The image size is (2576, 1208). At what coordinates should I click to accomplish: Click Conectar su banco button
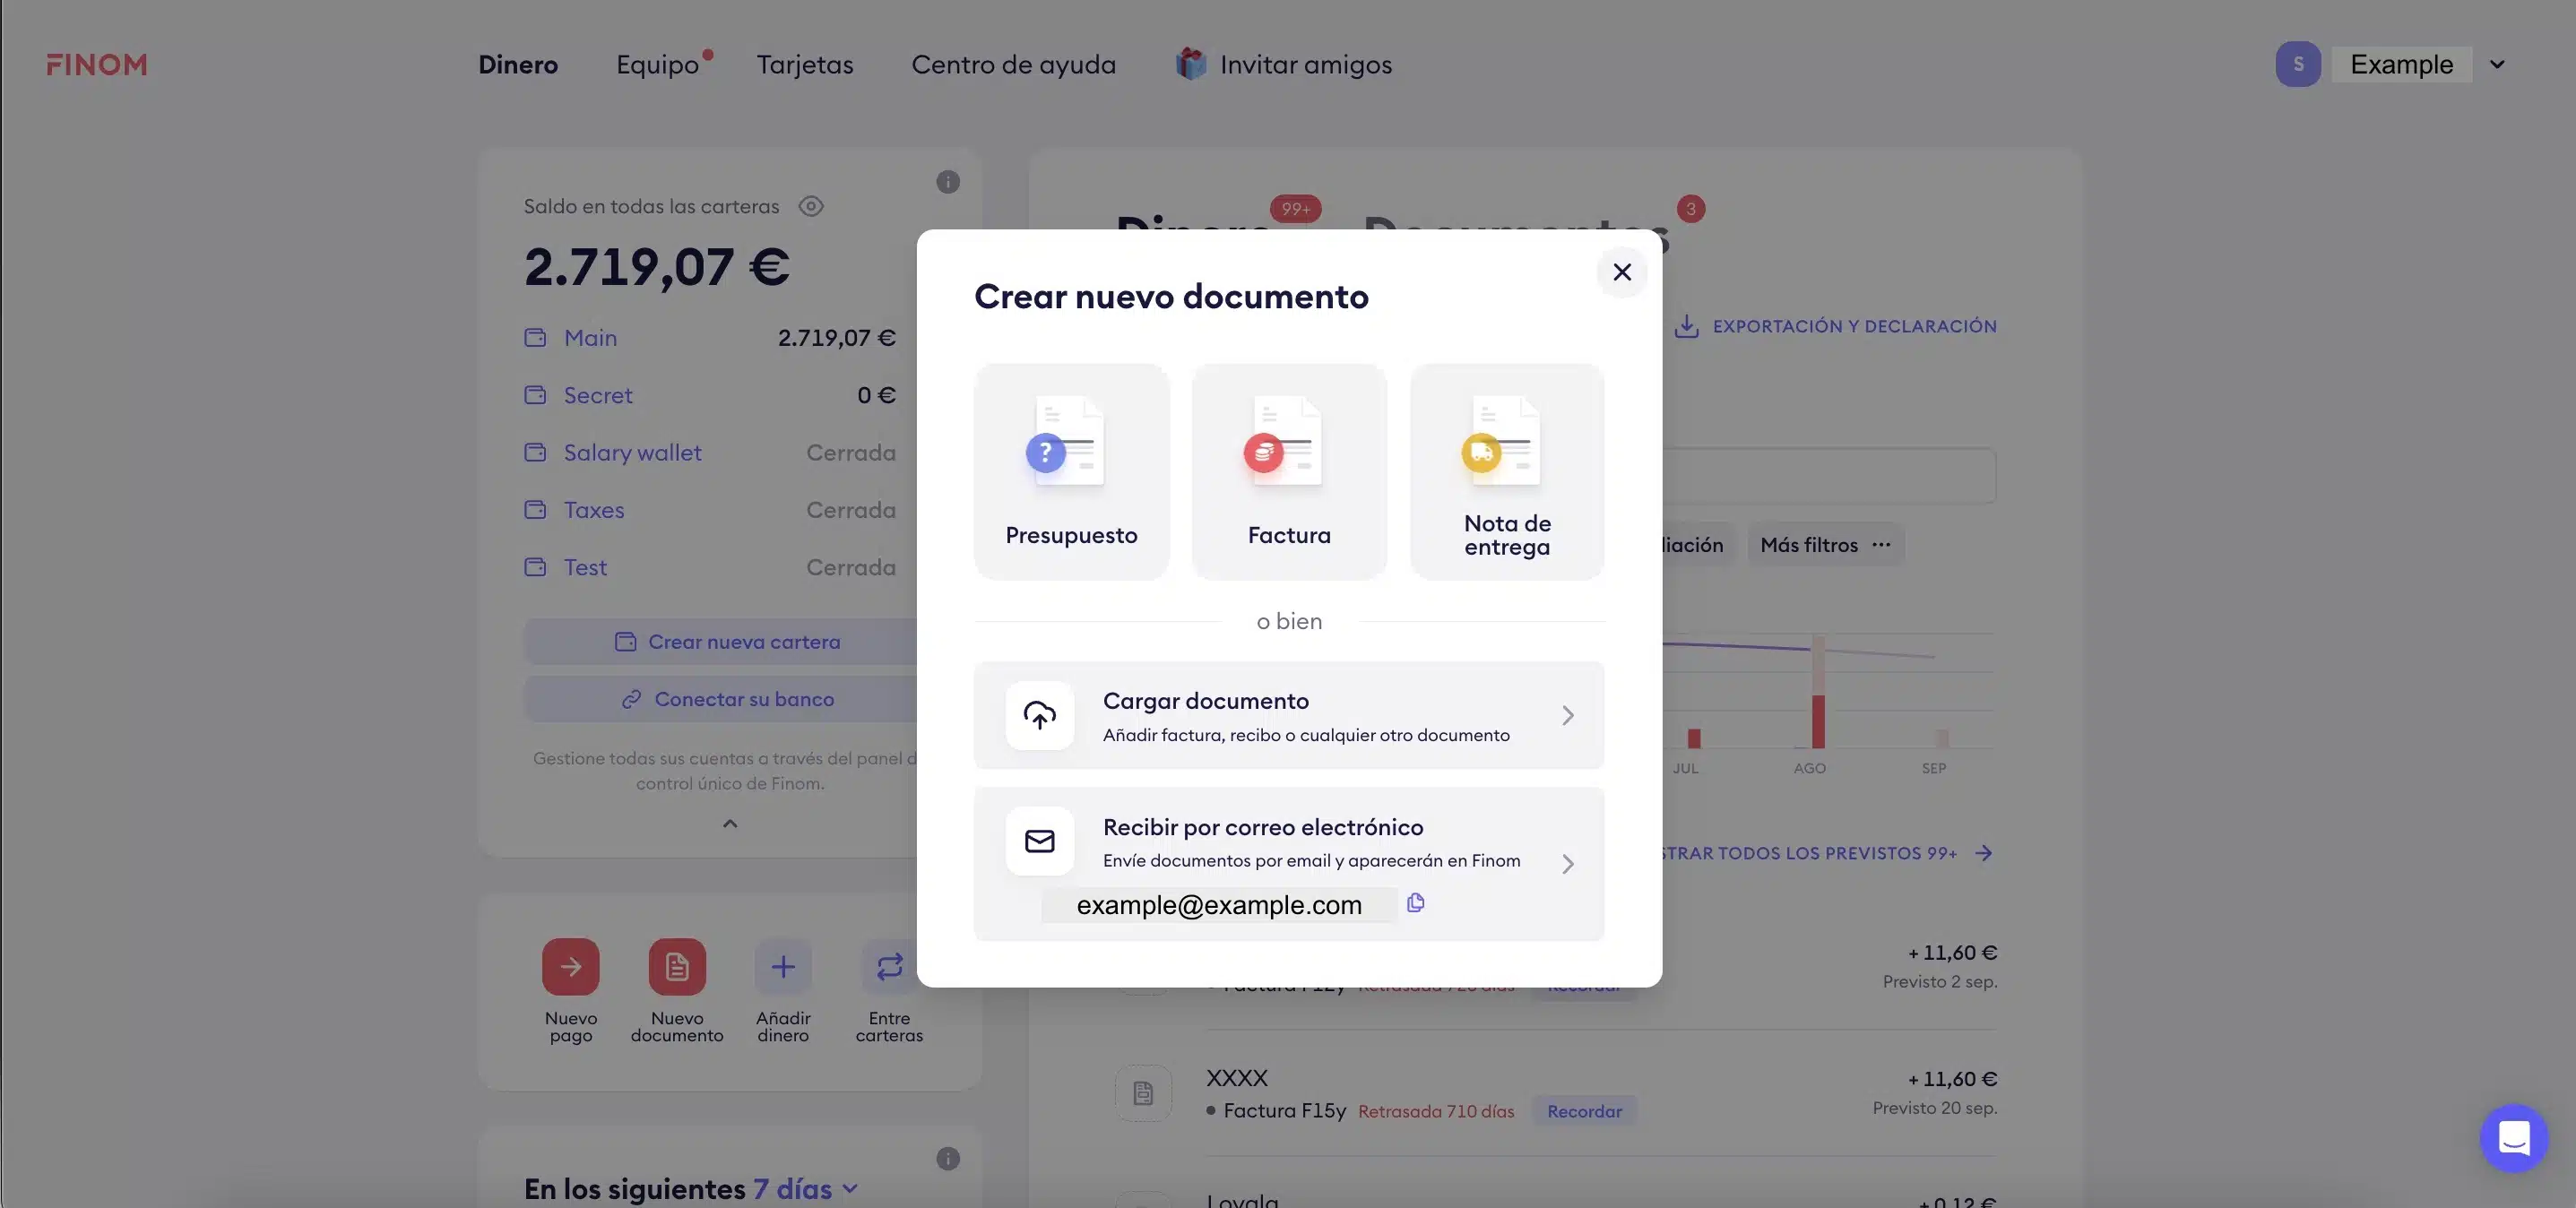click(728, 699)
